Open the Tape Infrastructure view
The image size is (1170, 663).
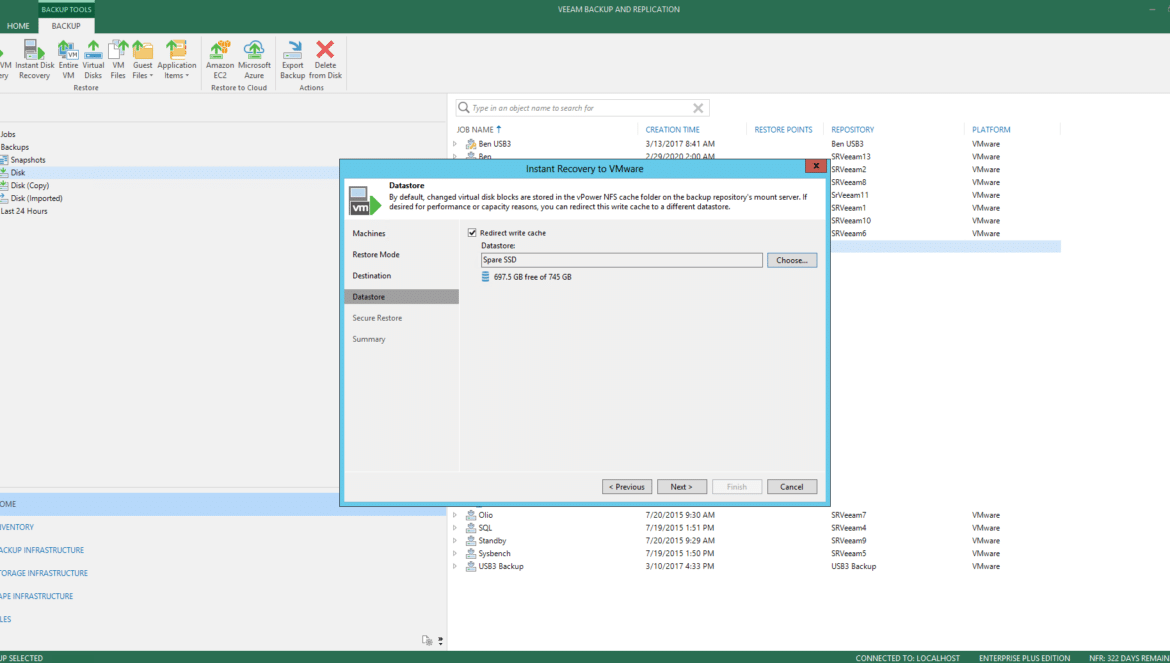click(37, 597)
